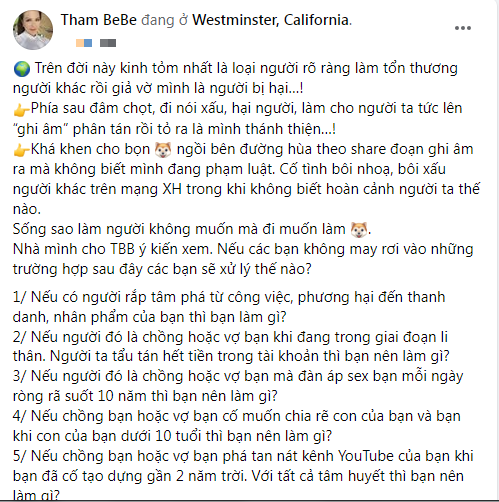Click question 2 line starting "2/ Nếu người đó"
Viewport: 499px width, 502px height.
click(x=230, y=337)
